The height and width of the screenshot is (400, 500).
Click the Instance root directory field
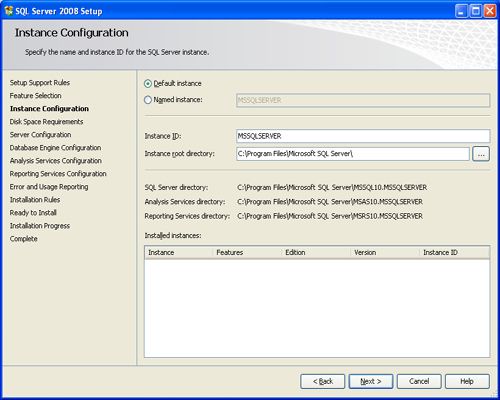pos(353,154)
